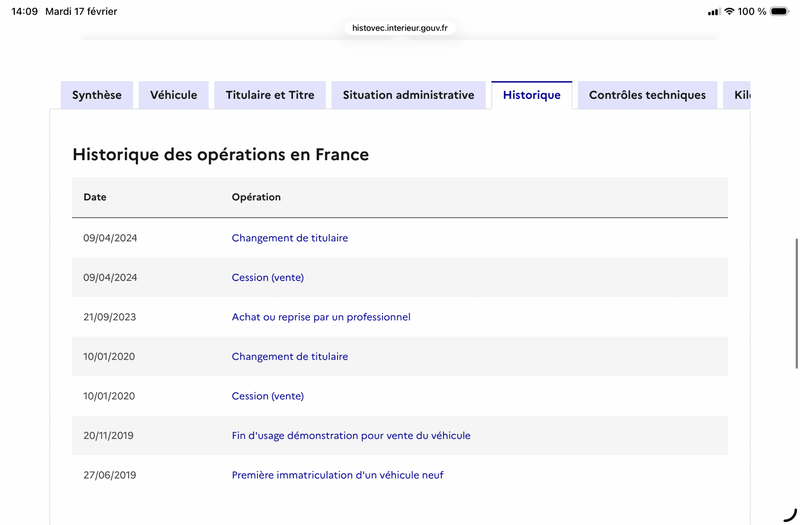Open the Synthèse tab
Viewport: 800px width, 525px height.
[97, 95]
